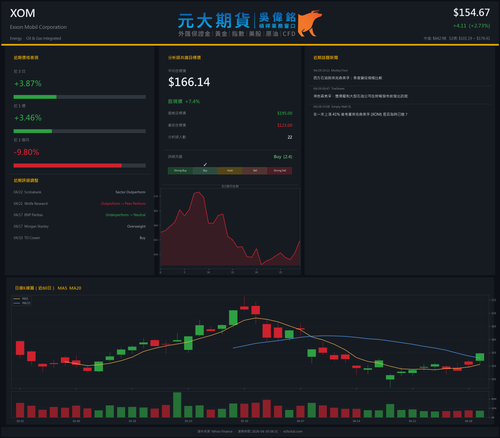
Task: Click the average target price $166.14
Action: click(x=189, y=82)
